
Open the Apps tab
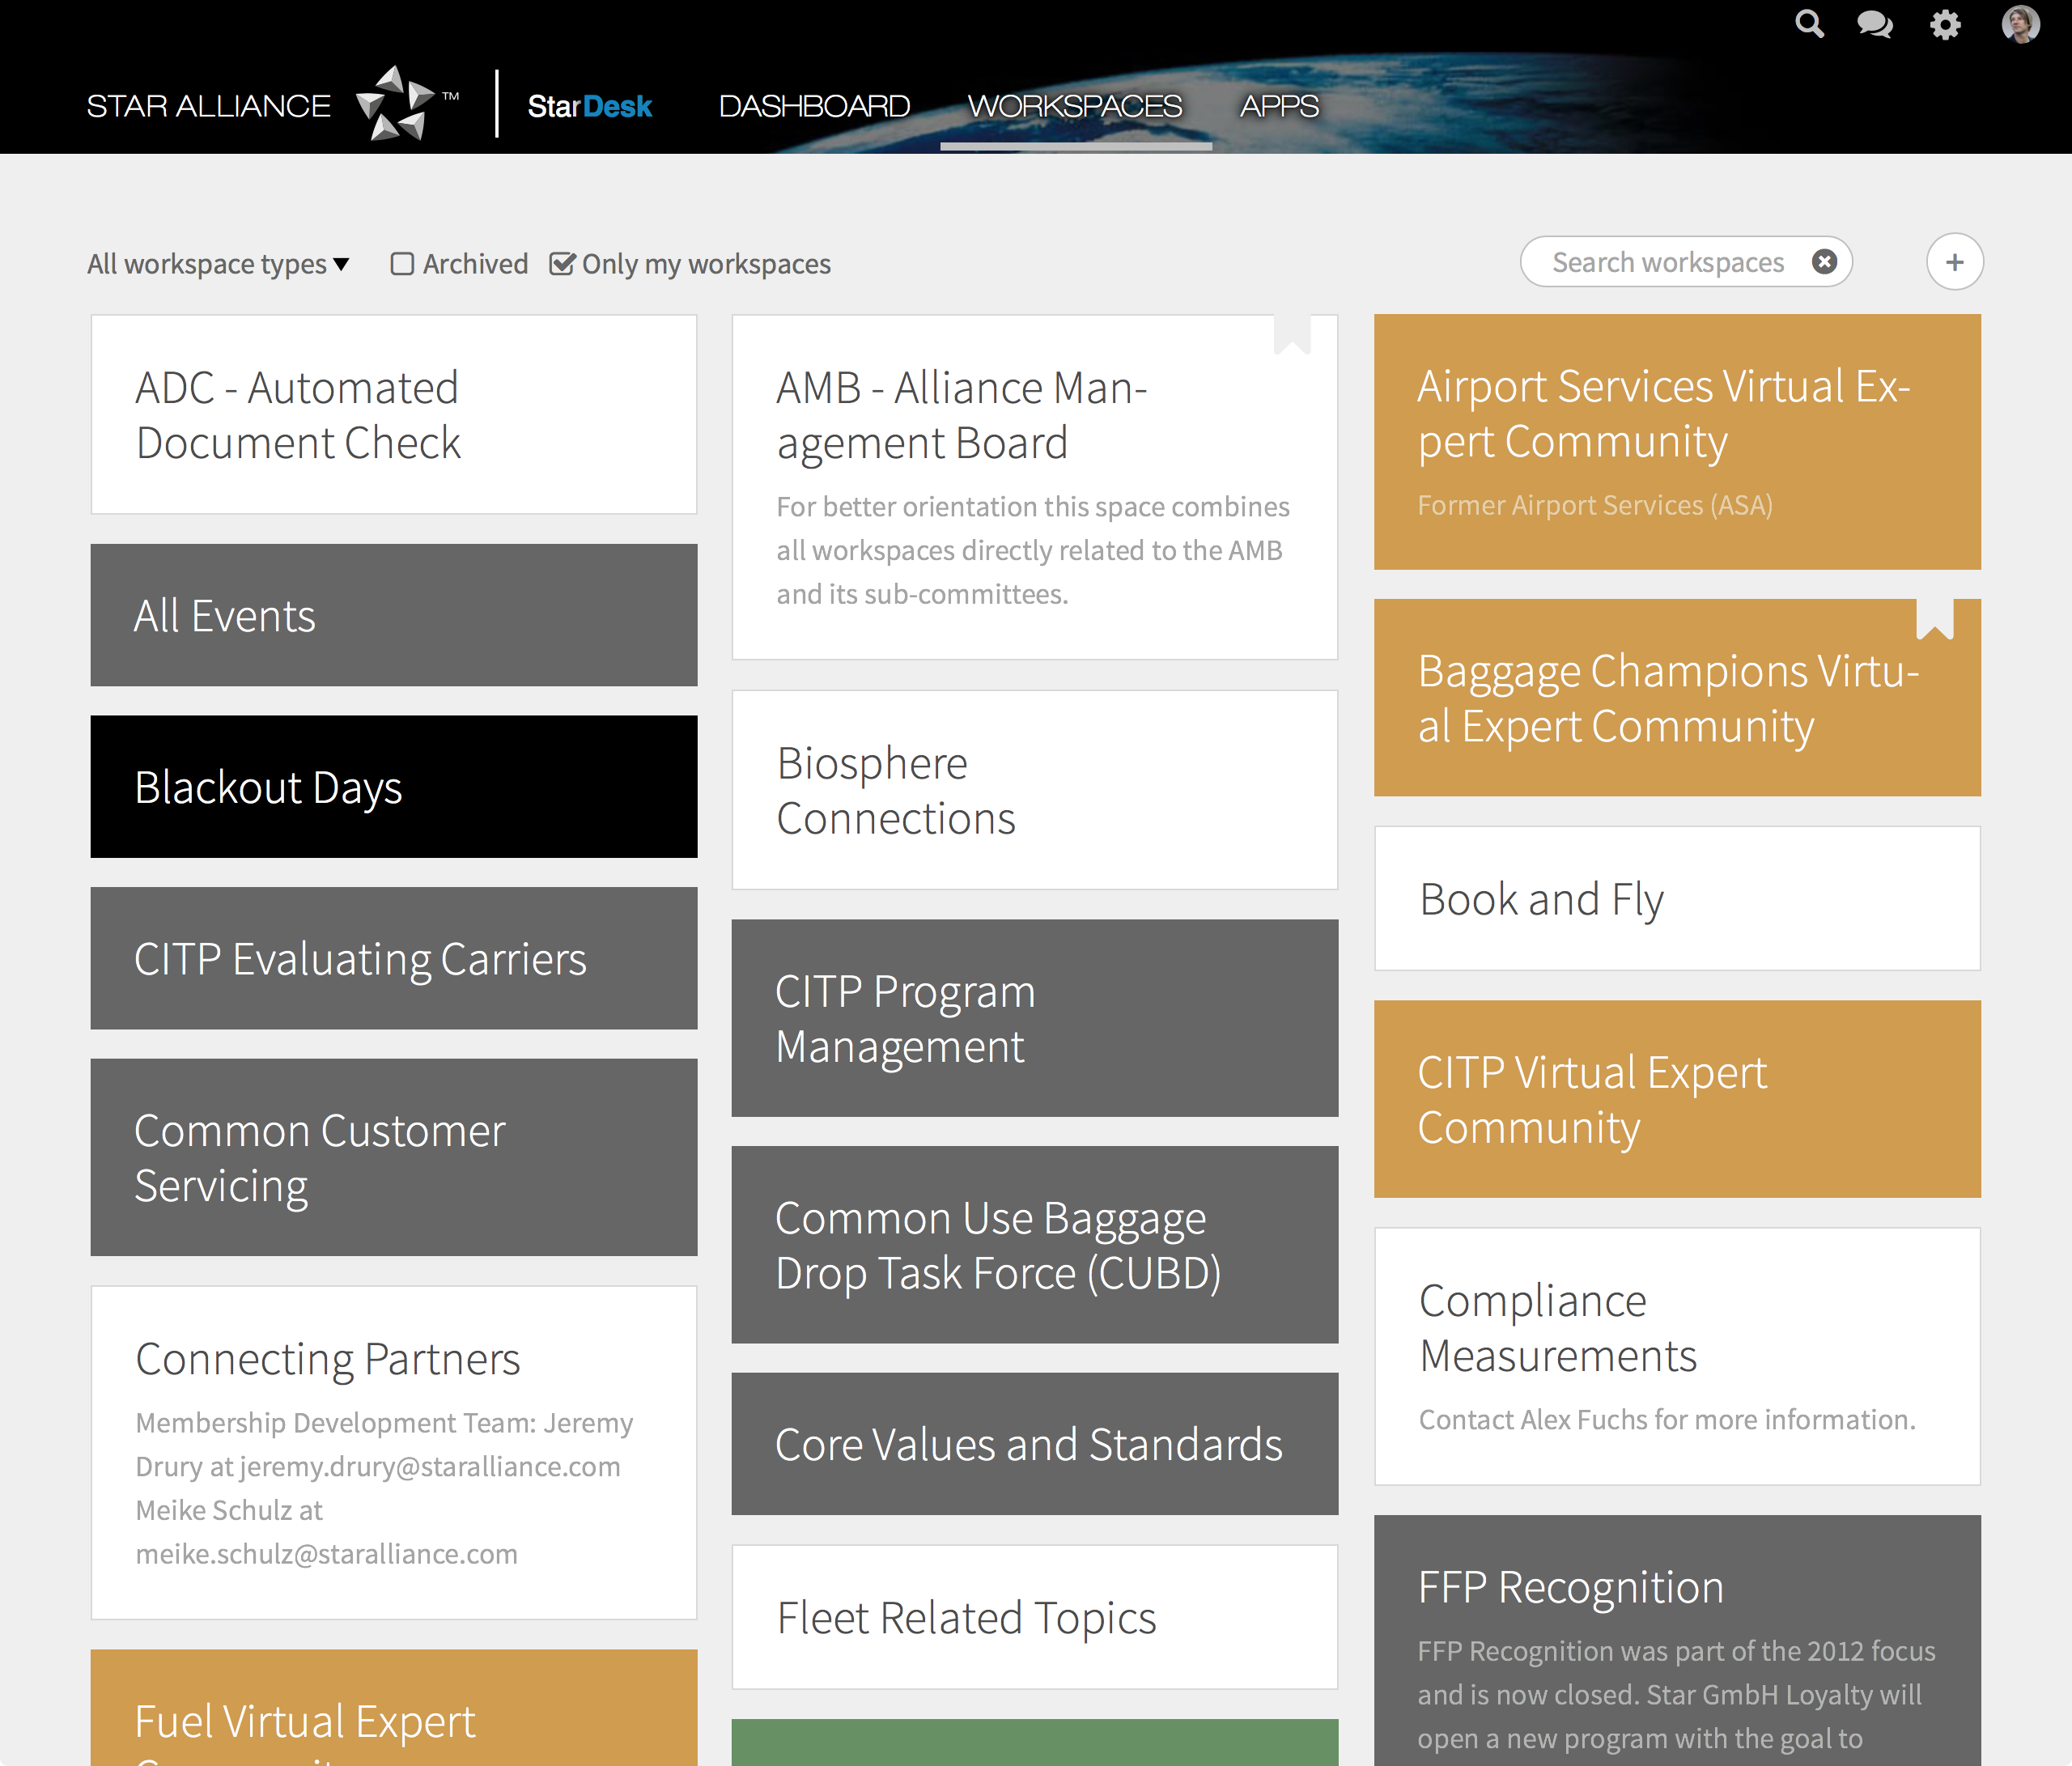(1279, 106)
